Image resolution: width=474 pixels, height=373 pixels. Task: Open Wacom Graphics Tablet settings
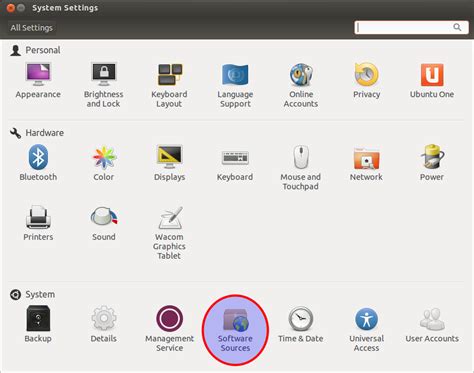coord(169,233)
